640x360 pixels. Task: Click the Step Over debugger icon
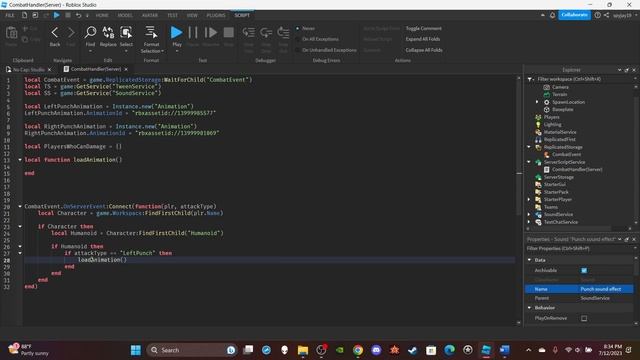266,33
